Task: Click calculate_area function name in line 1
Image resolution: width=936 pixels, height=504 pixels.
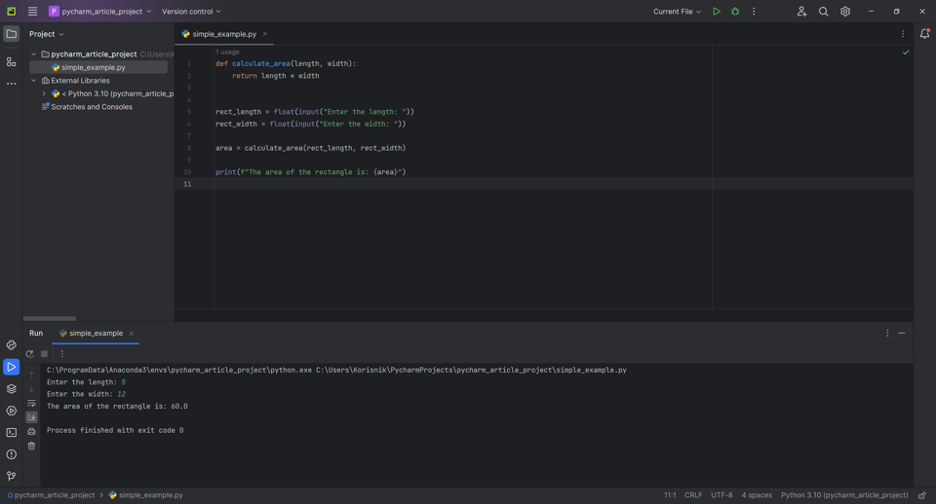Action: [261, 63]
